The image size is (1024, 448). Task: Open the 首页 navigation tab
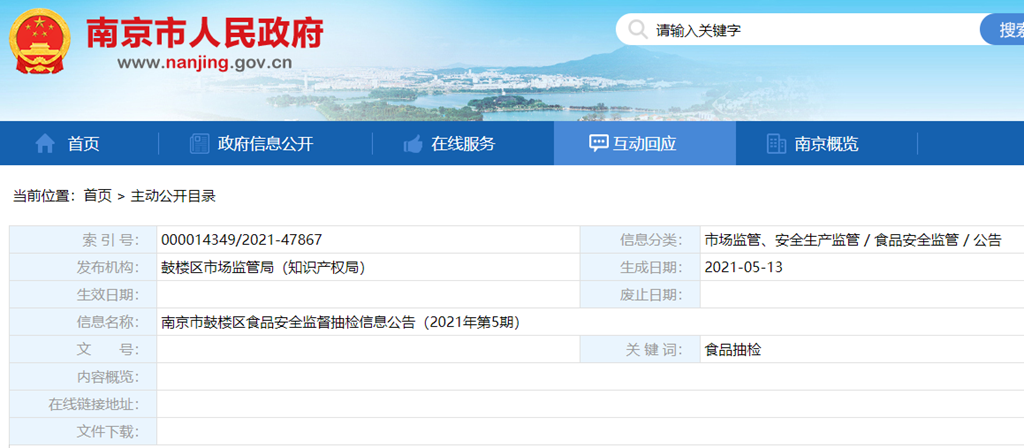coord(83,144)
